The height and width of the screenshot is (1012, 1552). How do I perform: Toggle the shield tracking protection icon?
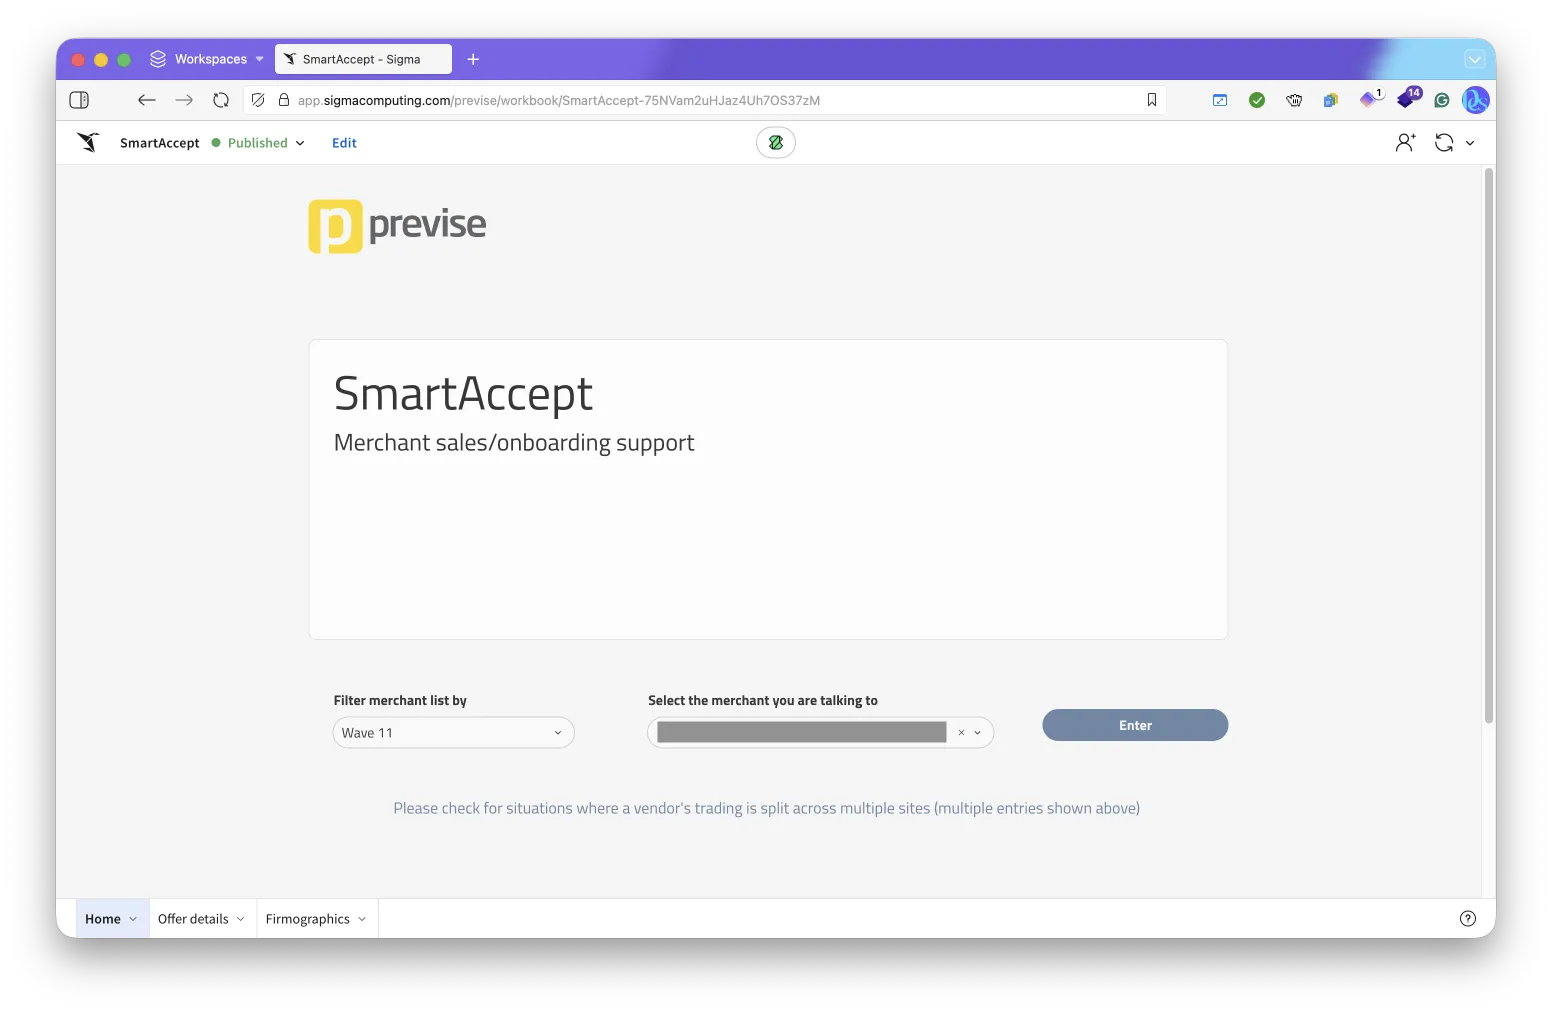click(x=258, y=100)
